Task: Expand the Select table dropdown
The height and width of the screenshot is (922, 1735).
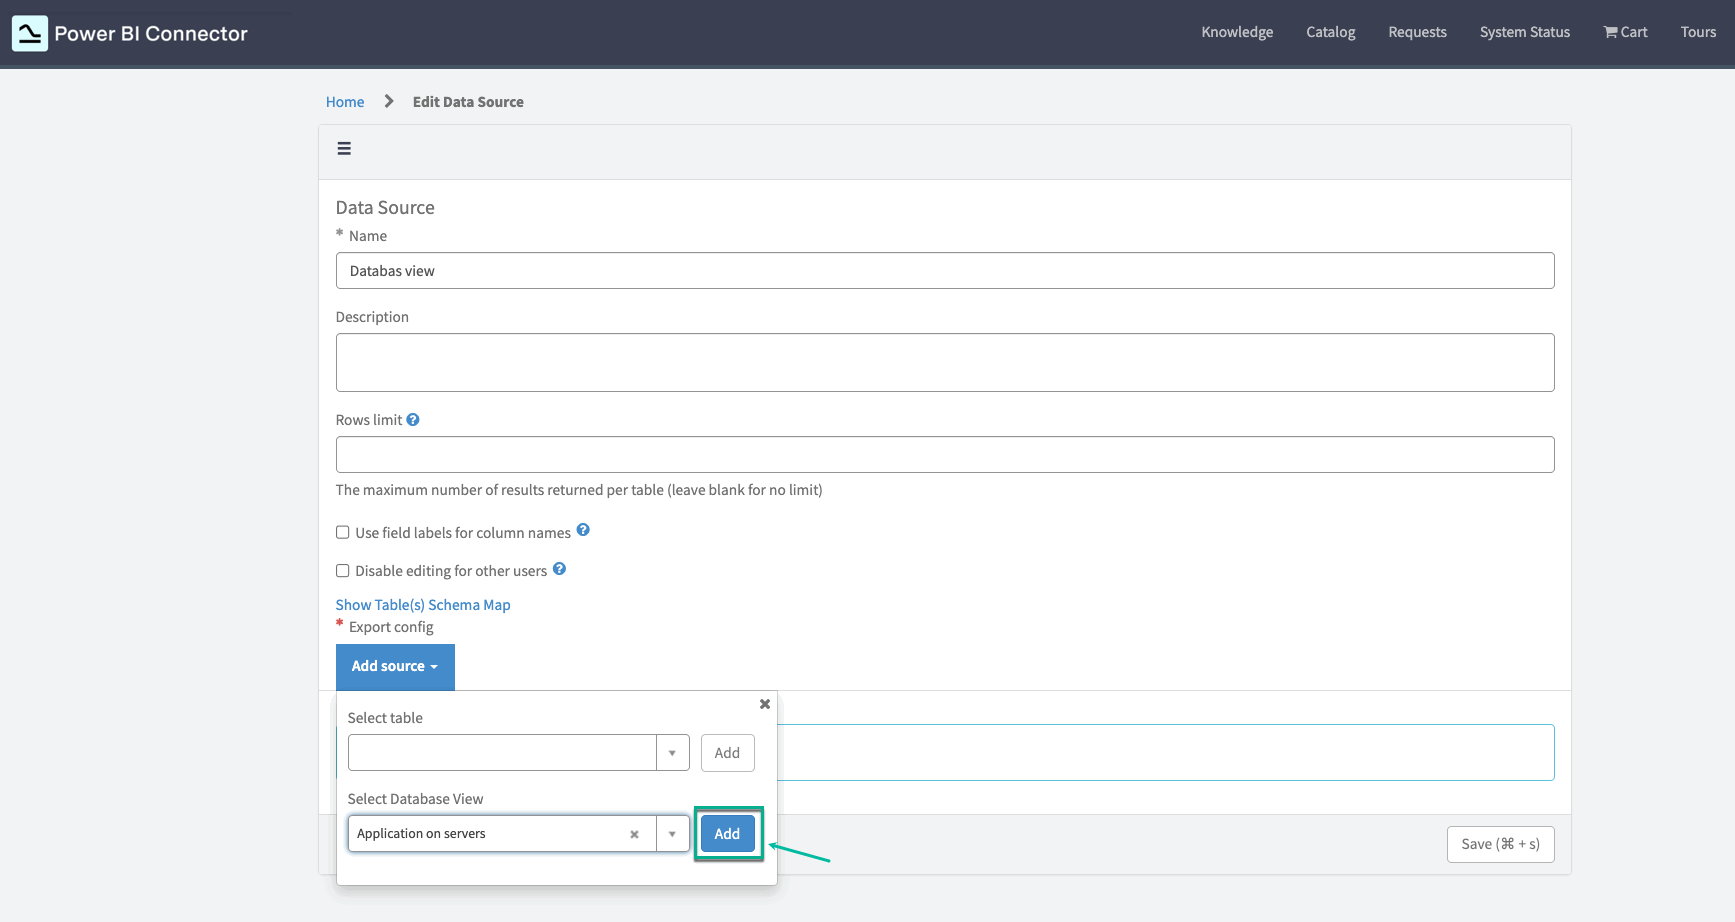Action: (672, 752)
